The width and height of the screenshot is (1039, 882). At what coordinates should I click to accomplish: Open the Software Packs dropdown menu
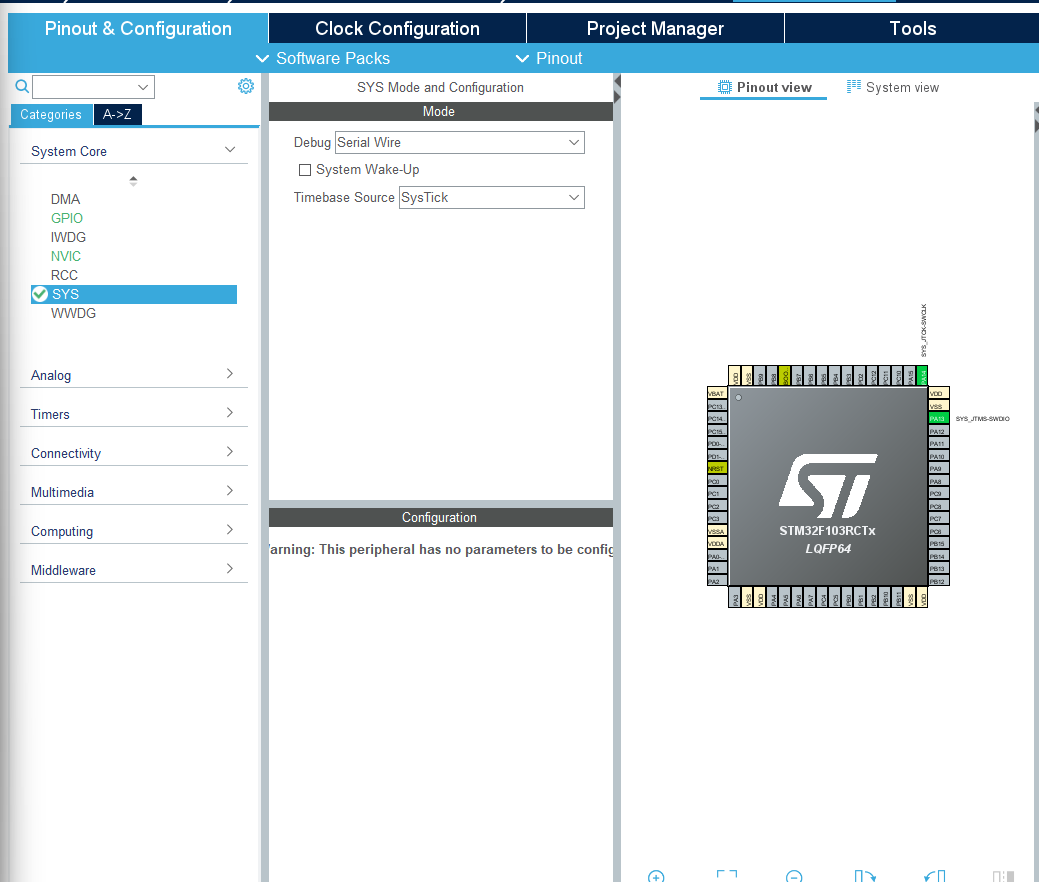point(323,58)
